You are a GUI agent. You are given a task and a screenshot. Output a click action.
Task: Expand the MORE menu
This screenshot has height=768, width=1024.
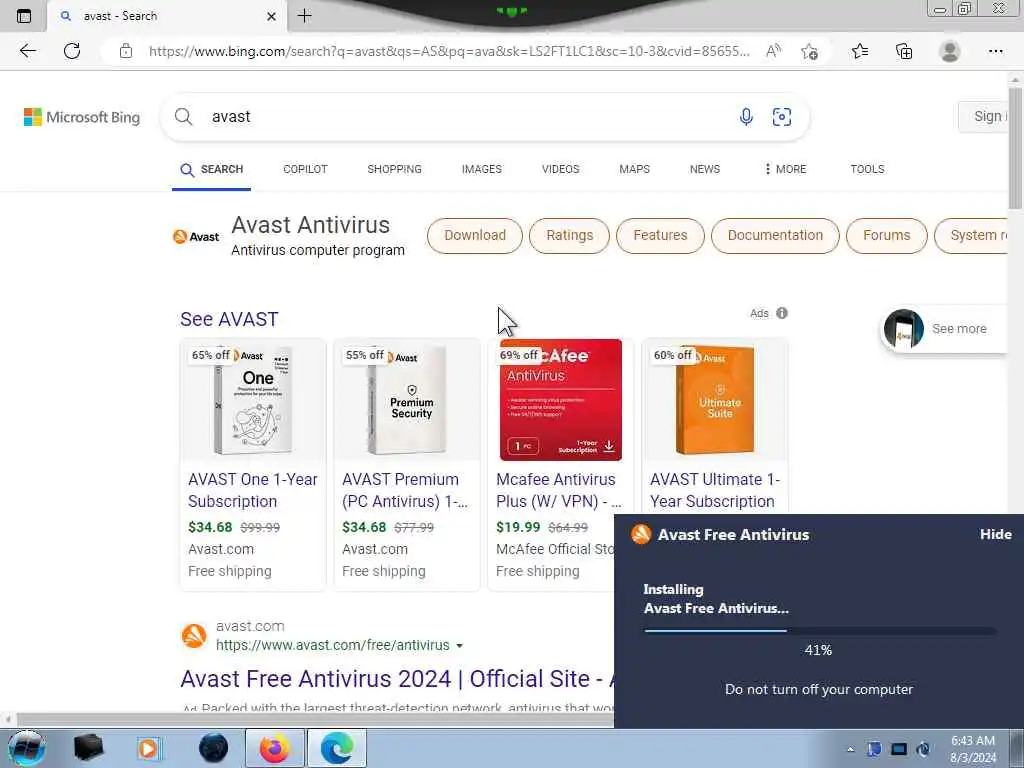click(786, 169)
